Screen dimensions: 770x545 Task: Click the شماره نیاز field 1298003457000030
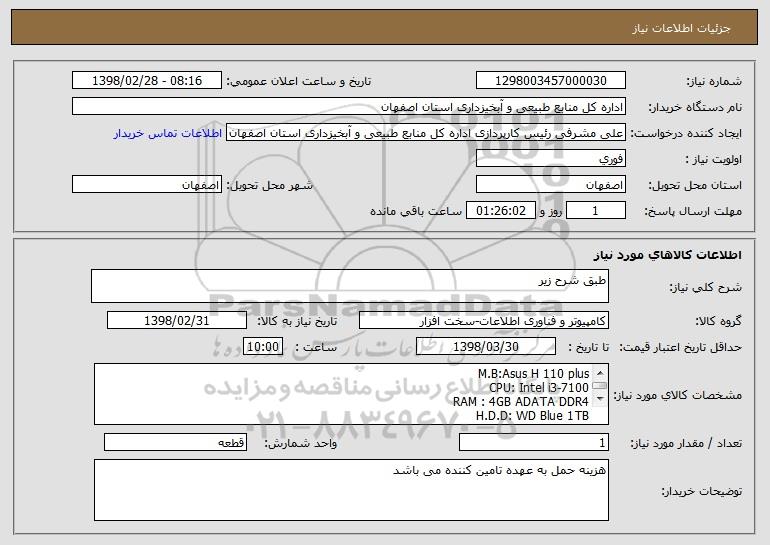pyautogui.click(x=550, y=81)
